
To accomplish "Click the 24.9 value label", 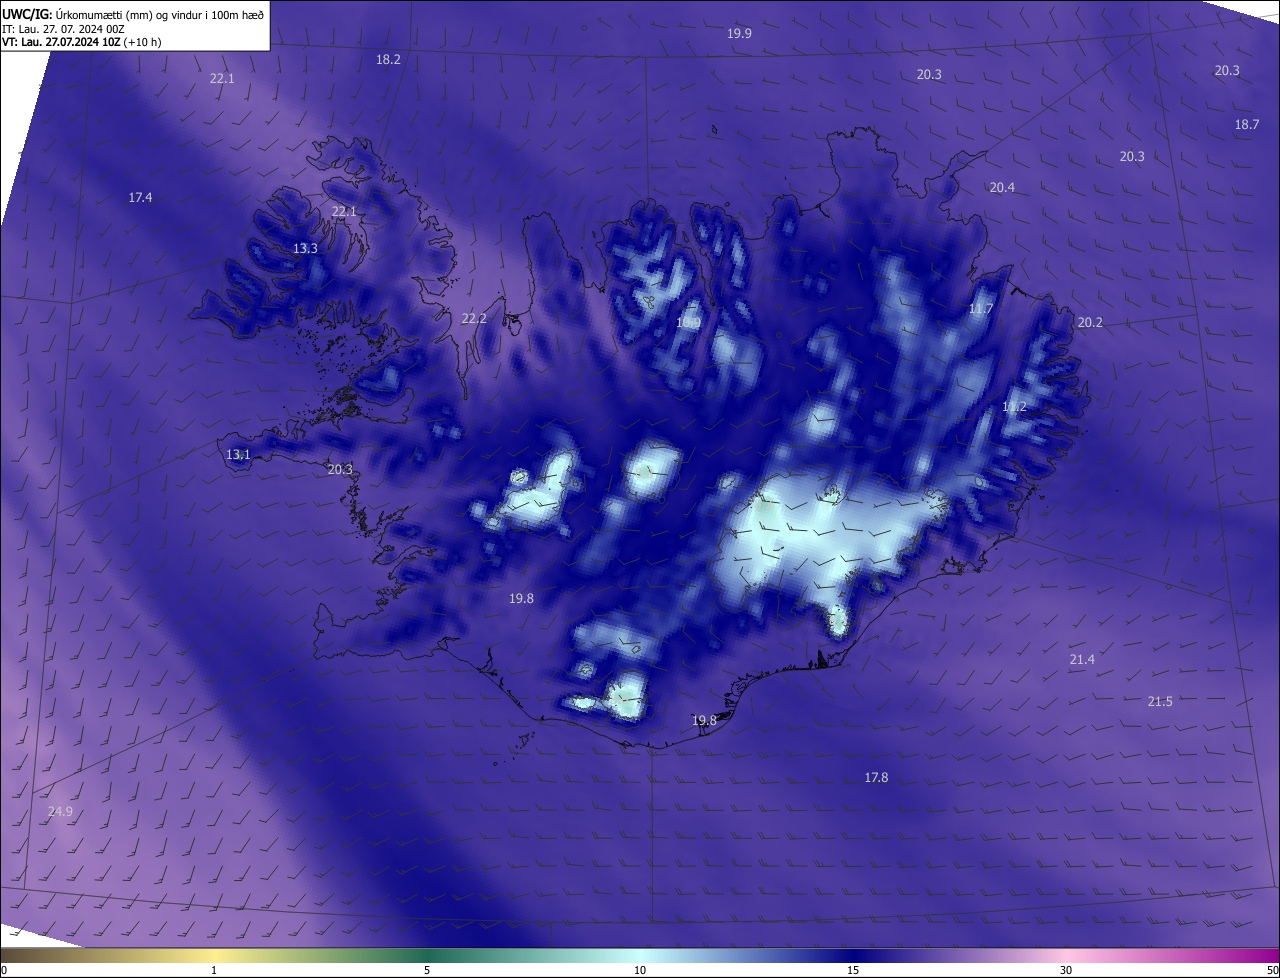I will pos(60,812).
